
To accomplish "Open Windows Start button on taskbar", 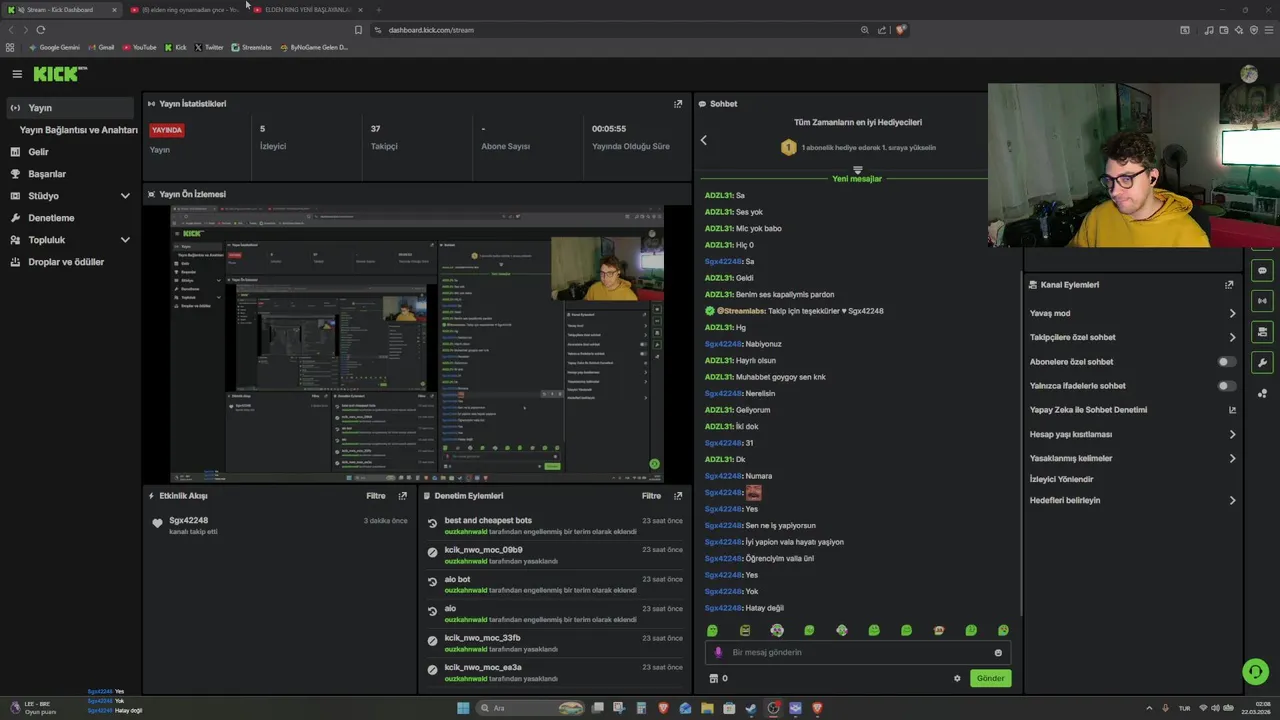I will [x=463, y=708].
